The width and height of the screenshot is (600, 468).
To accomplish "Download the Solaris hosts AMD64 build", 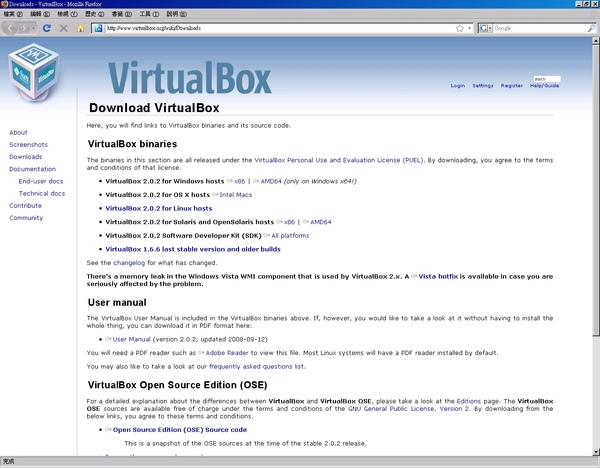I will pos(321,222).
